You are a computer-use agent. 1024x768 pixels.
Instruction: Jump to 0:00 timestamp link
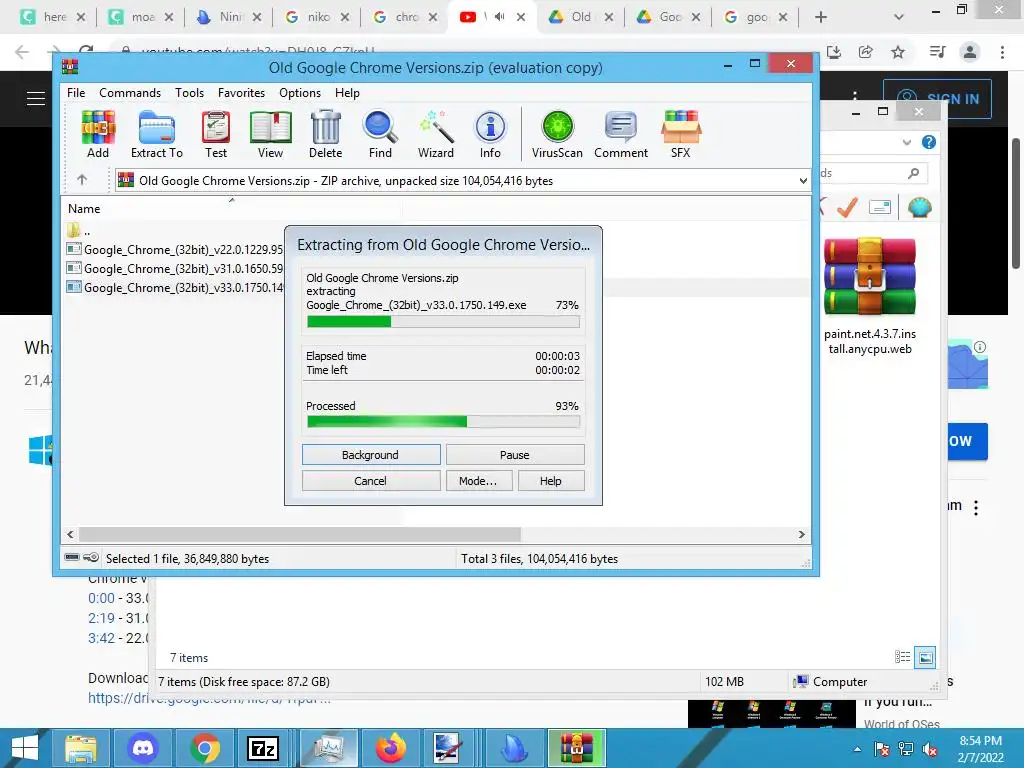pos(101,598)
